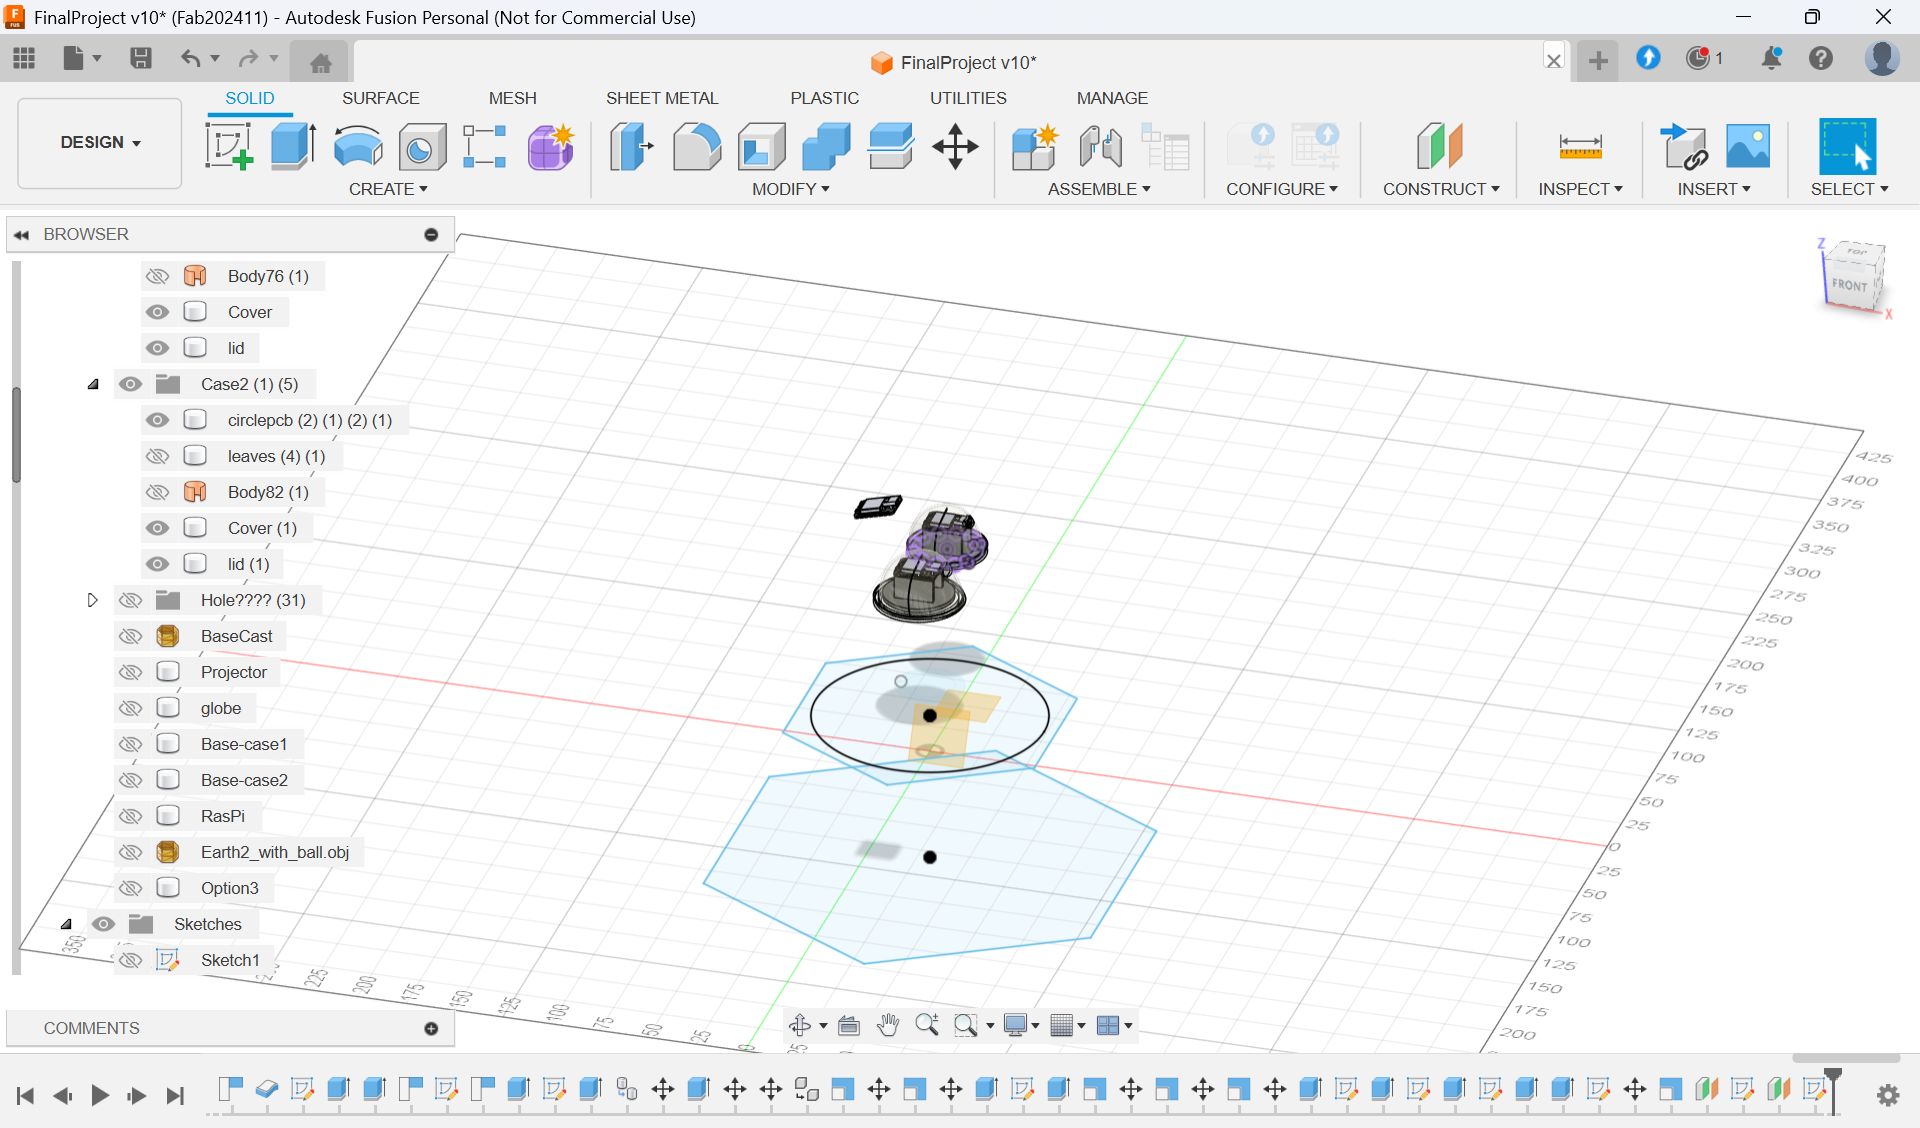This screenshot has width=1920, height=1128.
Task: Open a new design tab with plus
Action: pos(1598,60)
